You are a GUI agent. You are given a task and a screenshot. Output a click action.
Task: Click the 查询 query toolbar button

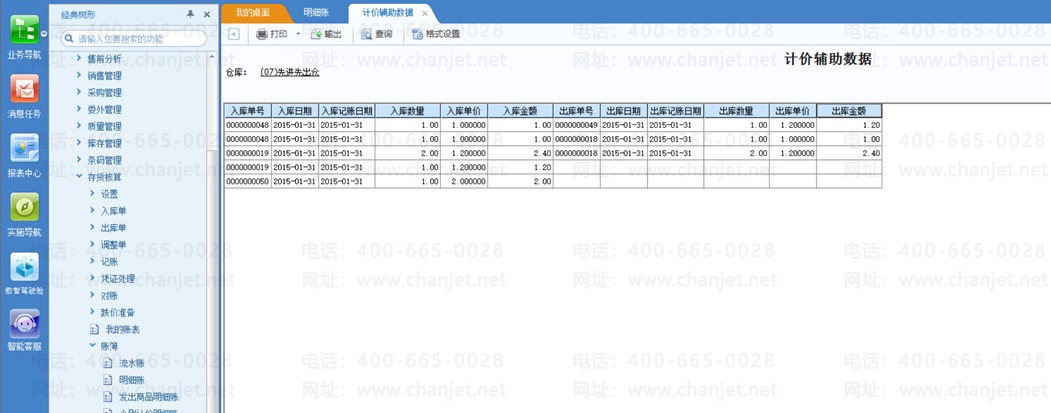coord(377,34)
